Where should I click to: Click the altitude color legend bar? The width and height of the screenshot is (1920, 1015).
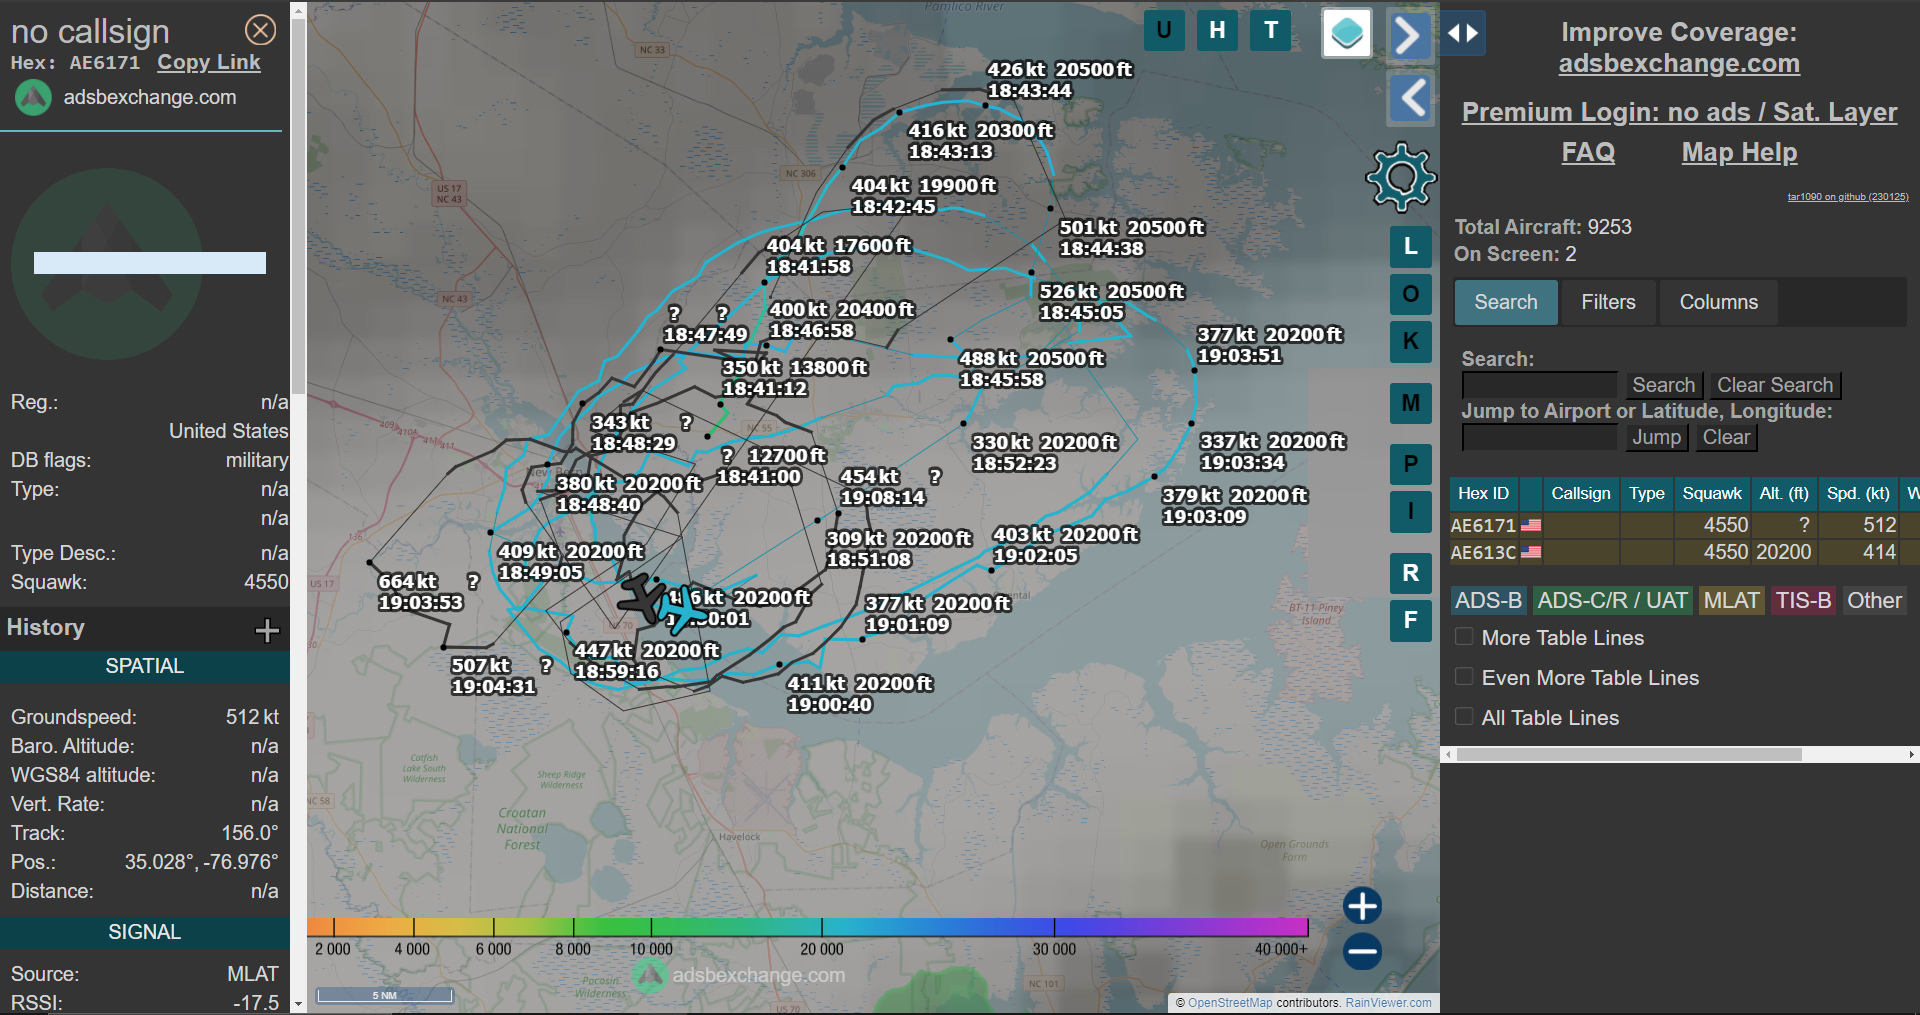click(807, 927)
